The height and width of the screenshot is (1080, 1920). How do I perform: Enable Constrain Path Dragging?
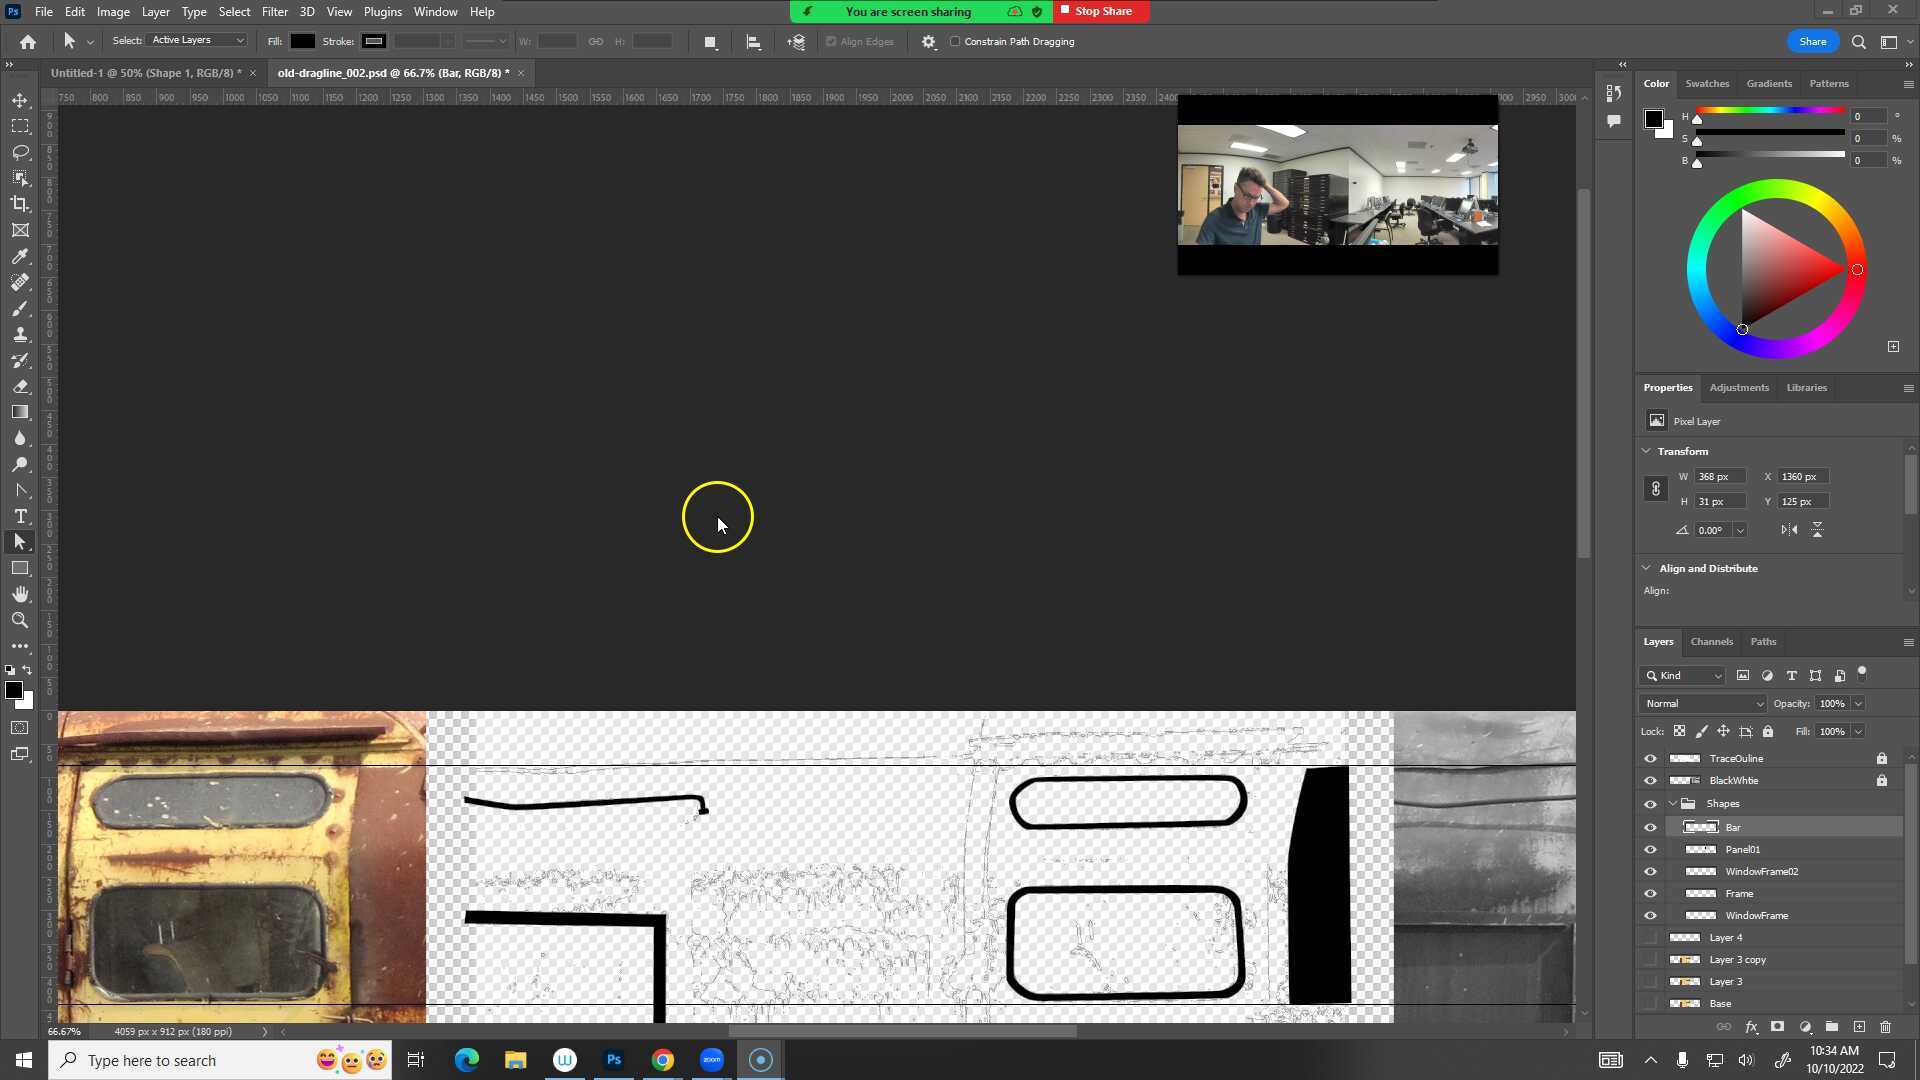(x=956, y=41)
